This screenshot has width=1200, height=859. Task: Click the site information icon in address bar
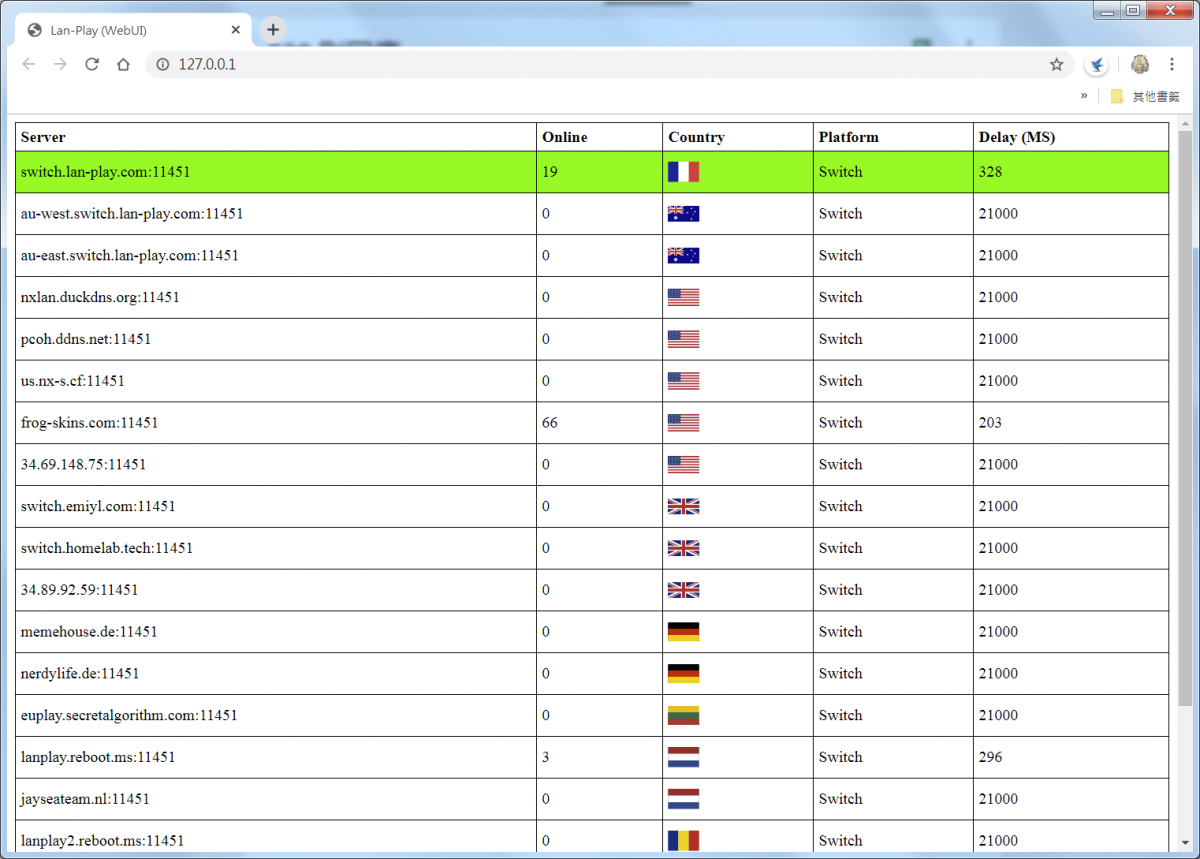(163, 64)
